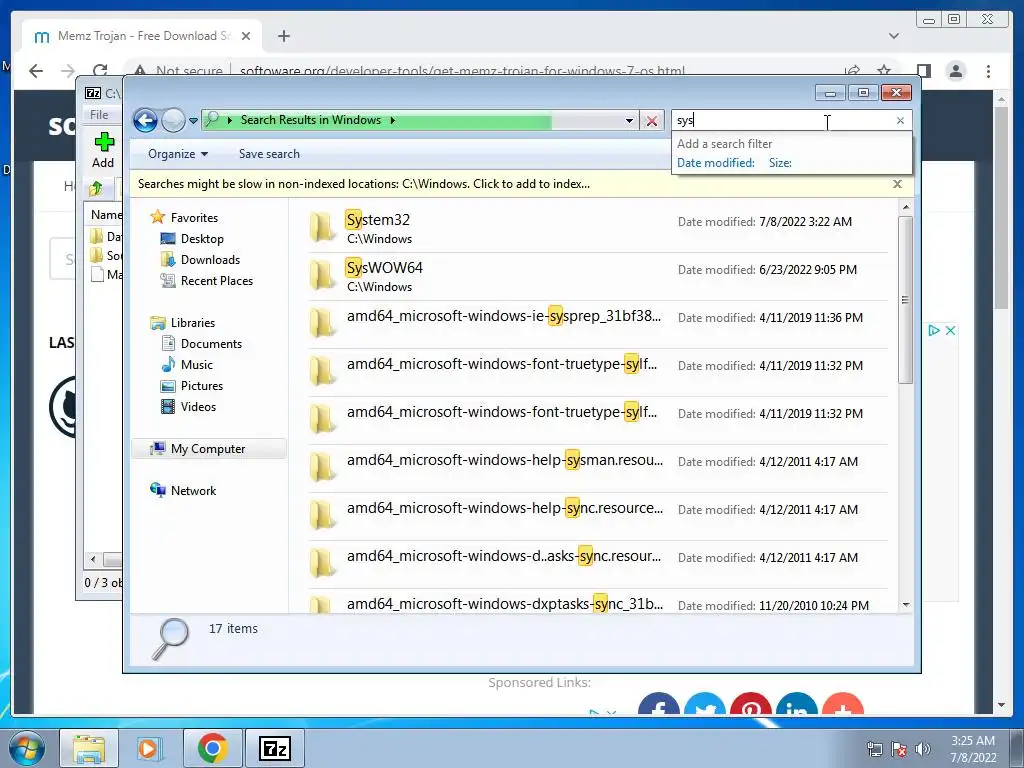The image size is (1024, 768).
Task: Dismiss the yellow info bar
Action: [897, 184]
